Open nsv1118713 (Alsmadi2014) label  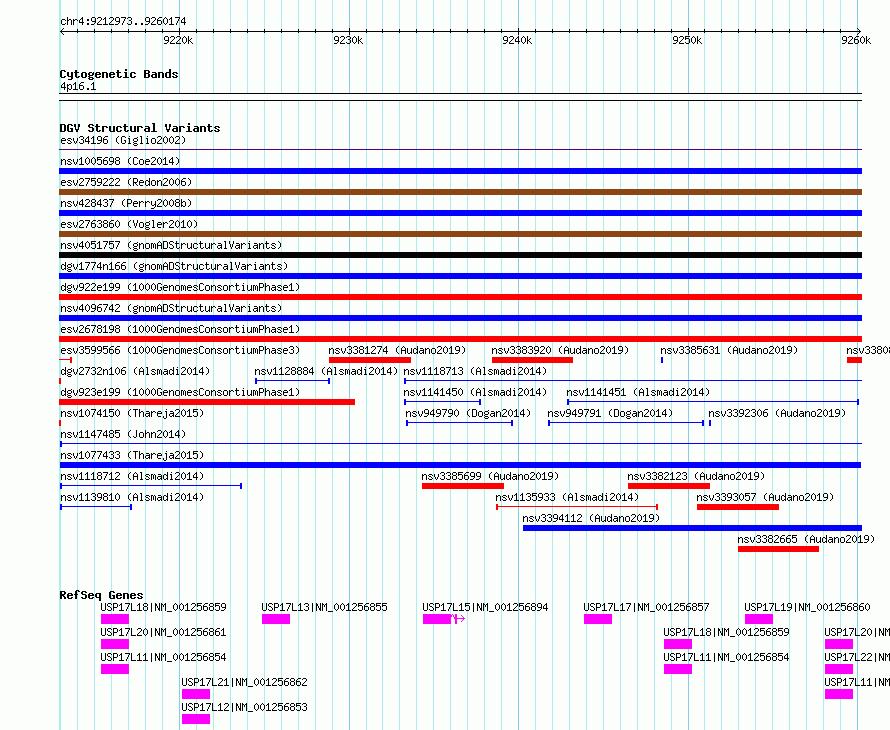[475, 371]
